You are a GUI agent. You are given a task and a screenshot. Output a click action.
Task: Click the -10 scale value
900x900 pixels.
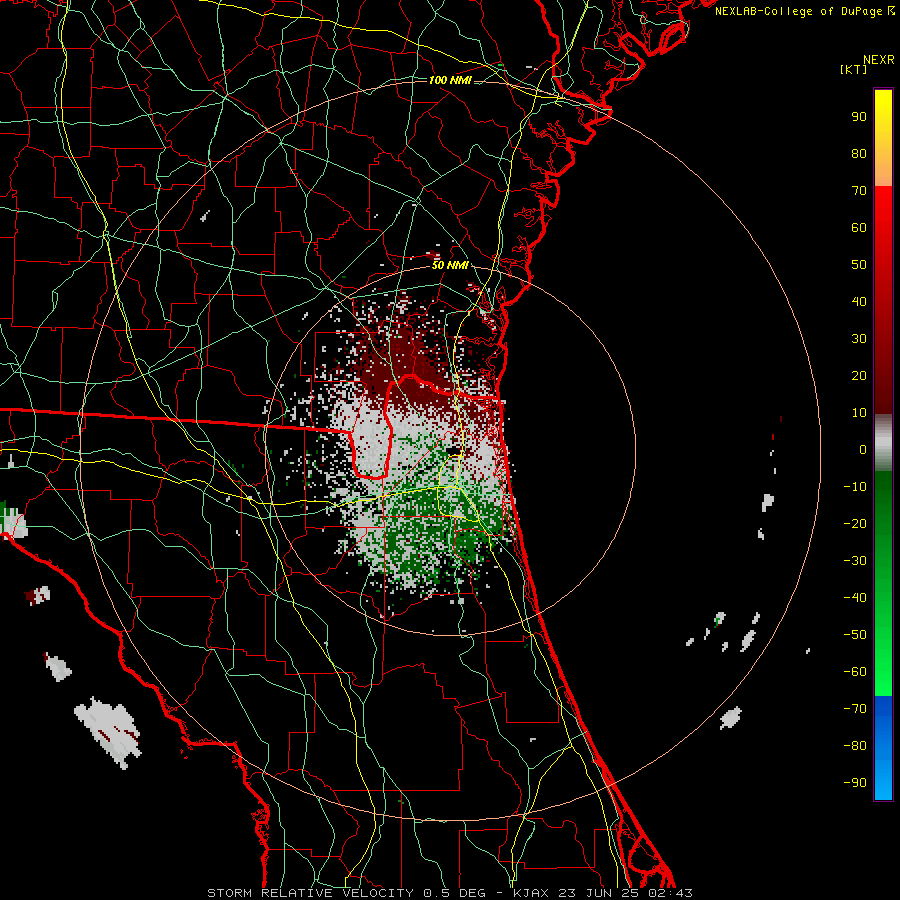point(855,487)
